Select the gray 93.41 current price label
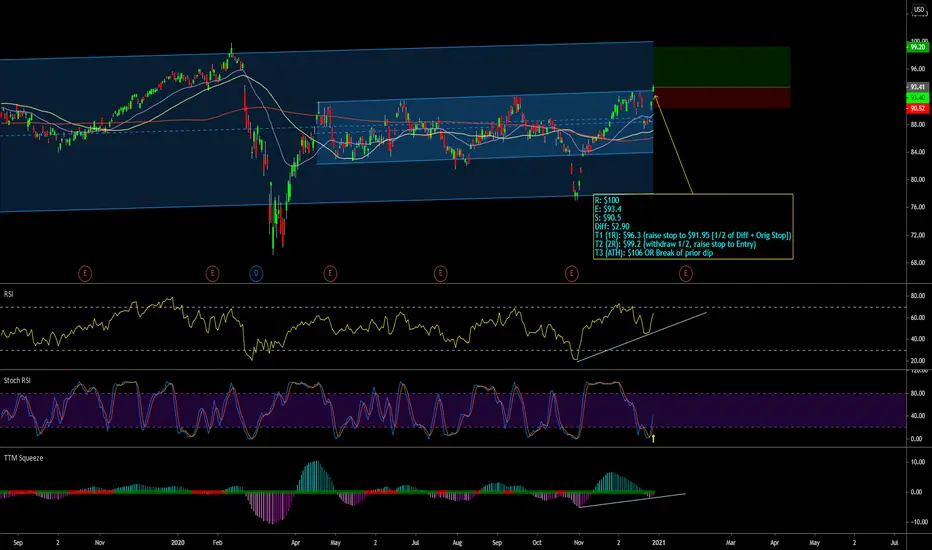This screenshot has width=932, height=550. pyautogui.click(x=918, y=87)
